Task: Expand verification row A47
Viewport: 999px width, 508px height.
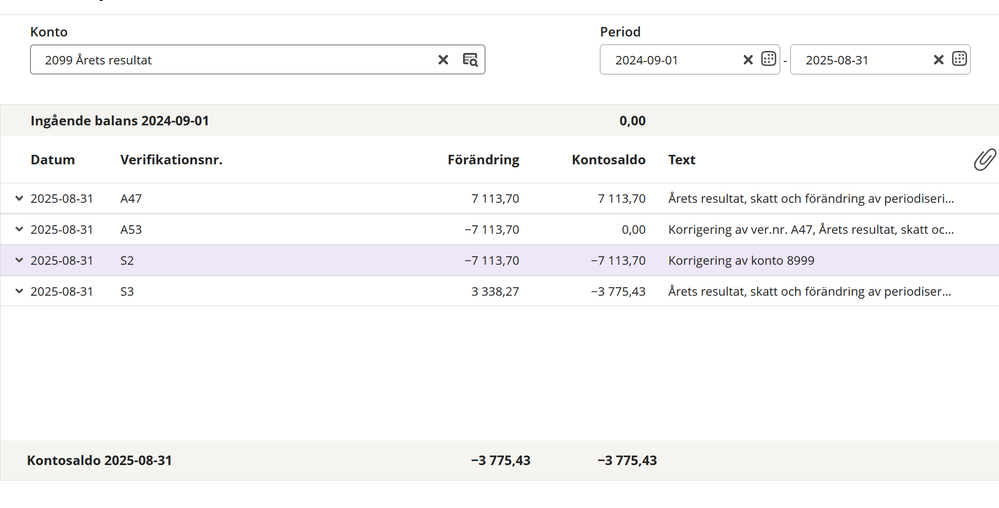Action: click(x=19, y=199)
